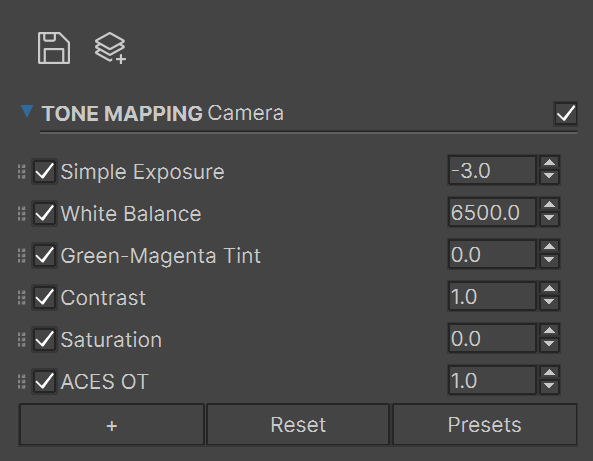The image size is (593, 461).
Task: Toggle the ACES OT checkbox
Action: pyautogui.click(x=45, y=382)
